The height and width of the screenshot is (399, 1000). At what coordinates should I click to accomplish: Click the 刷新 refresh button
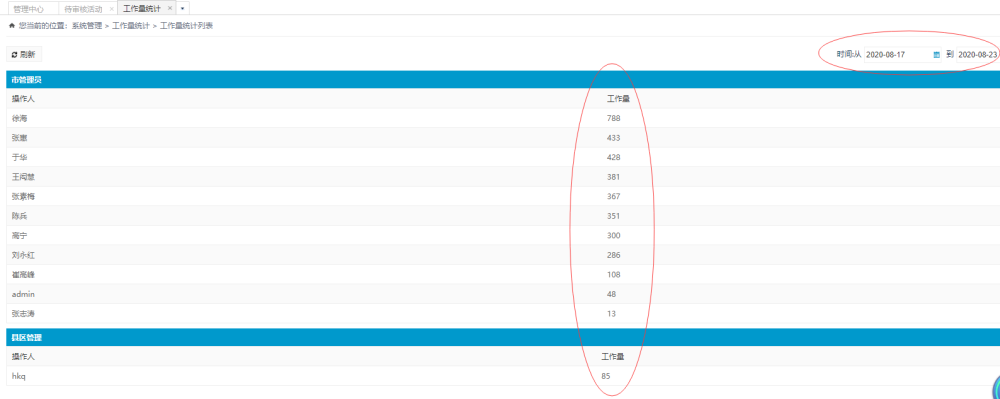[x=24, y=54]
